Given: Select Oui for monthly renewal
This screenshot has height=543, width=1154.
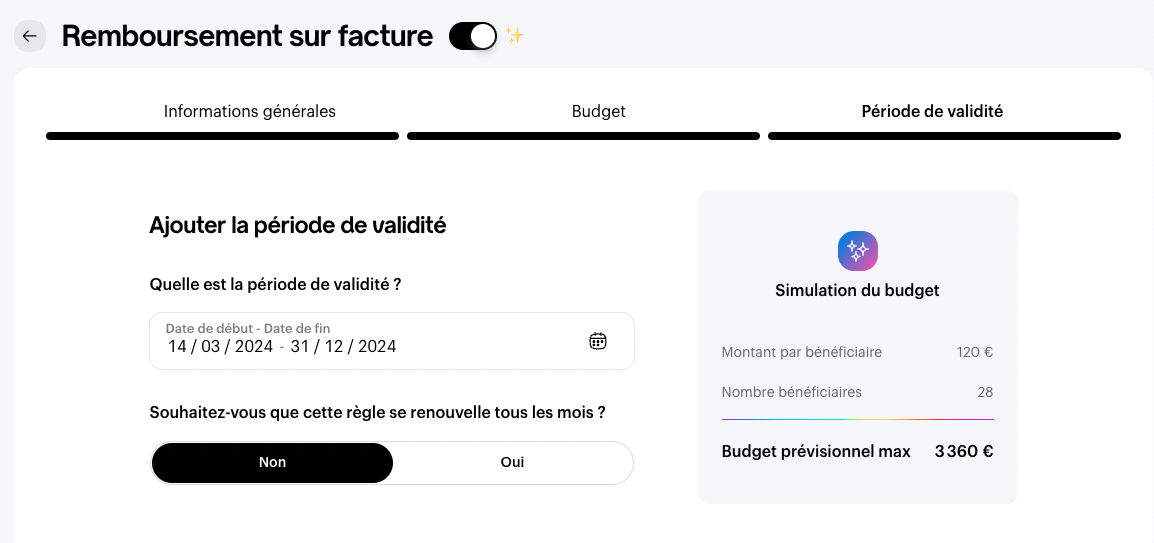Looking at the screenshot, I should (512, 463).
